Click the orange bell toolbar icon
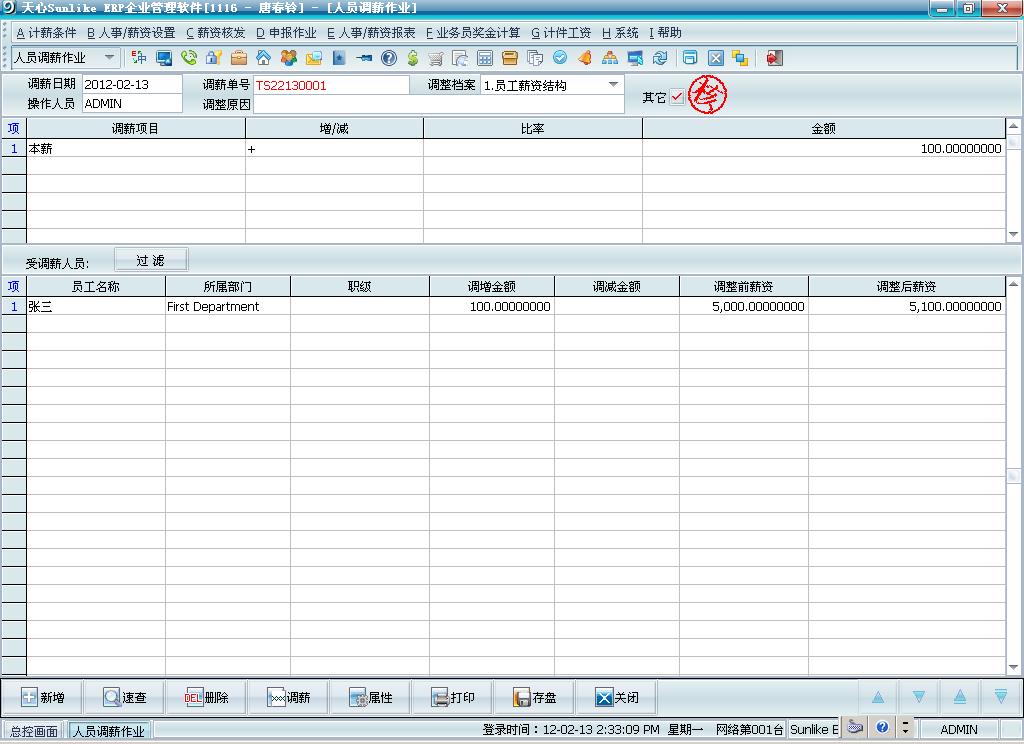Image resolution: width=1024 pixels, height=744 pixels. (585, 58)
